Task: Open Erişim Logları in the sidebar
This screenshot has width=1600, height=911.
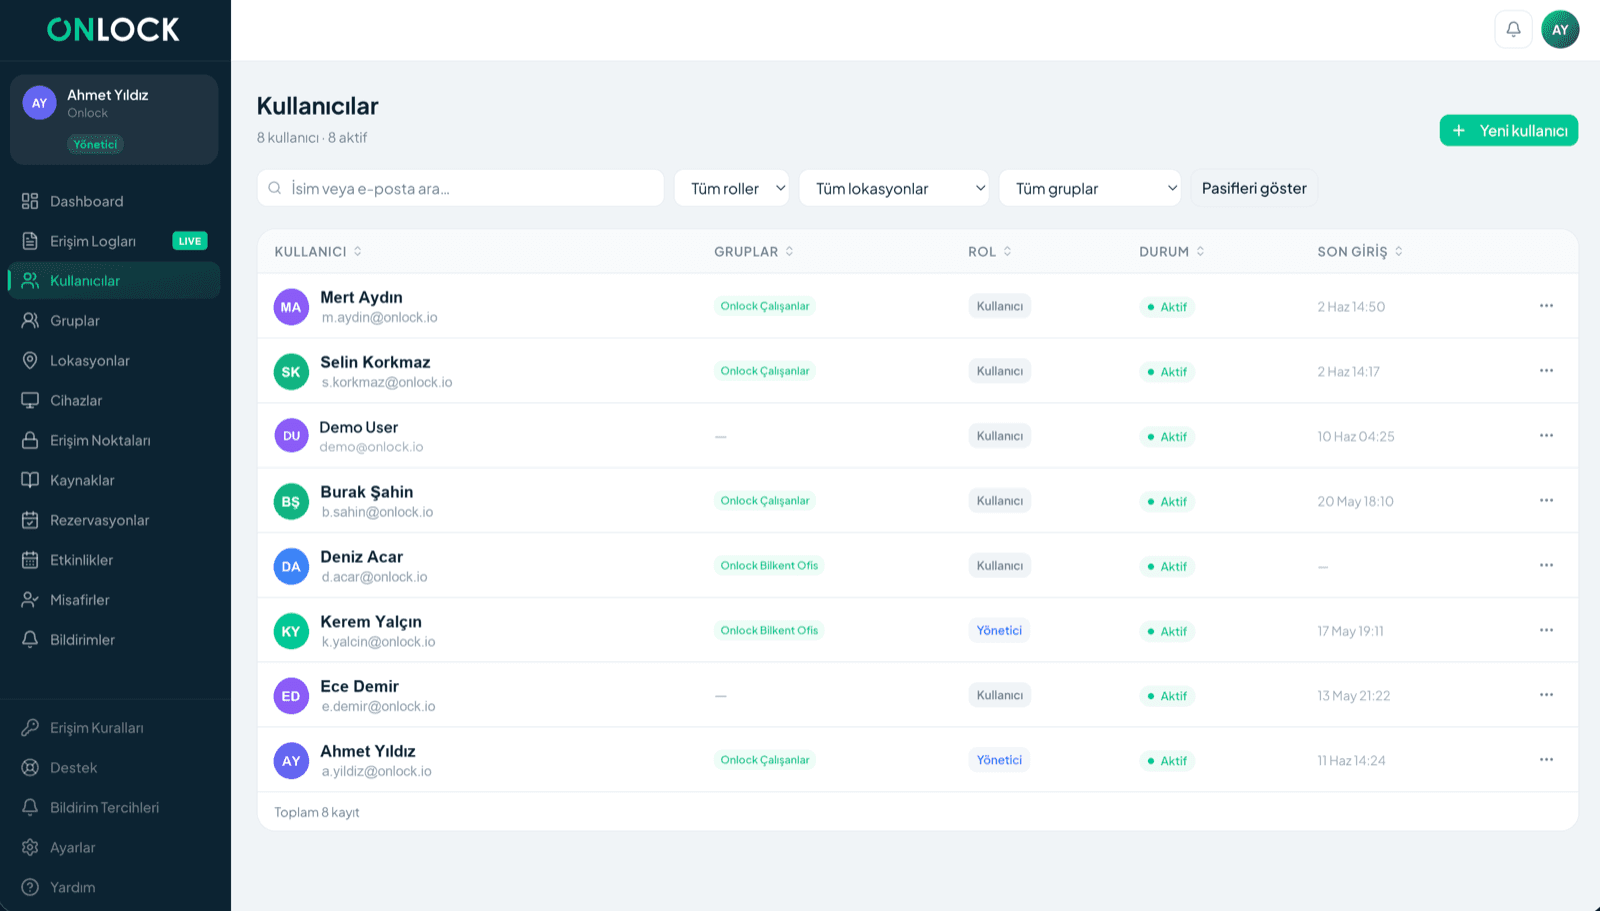Action: [x=114, y=241]
